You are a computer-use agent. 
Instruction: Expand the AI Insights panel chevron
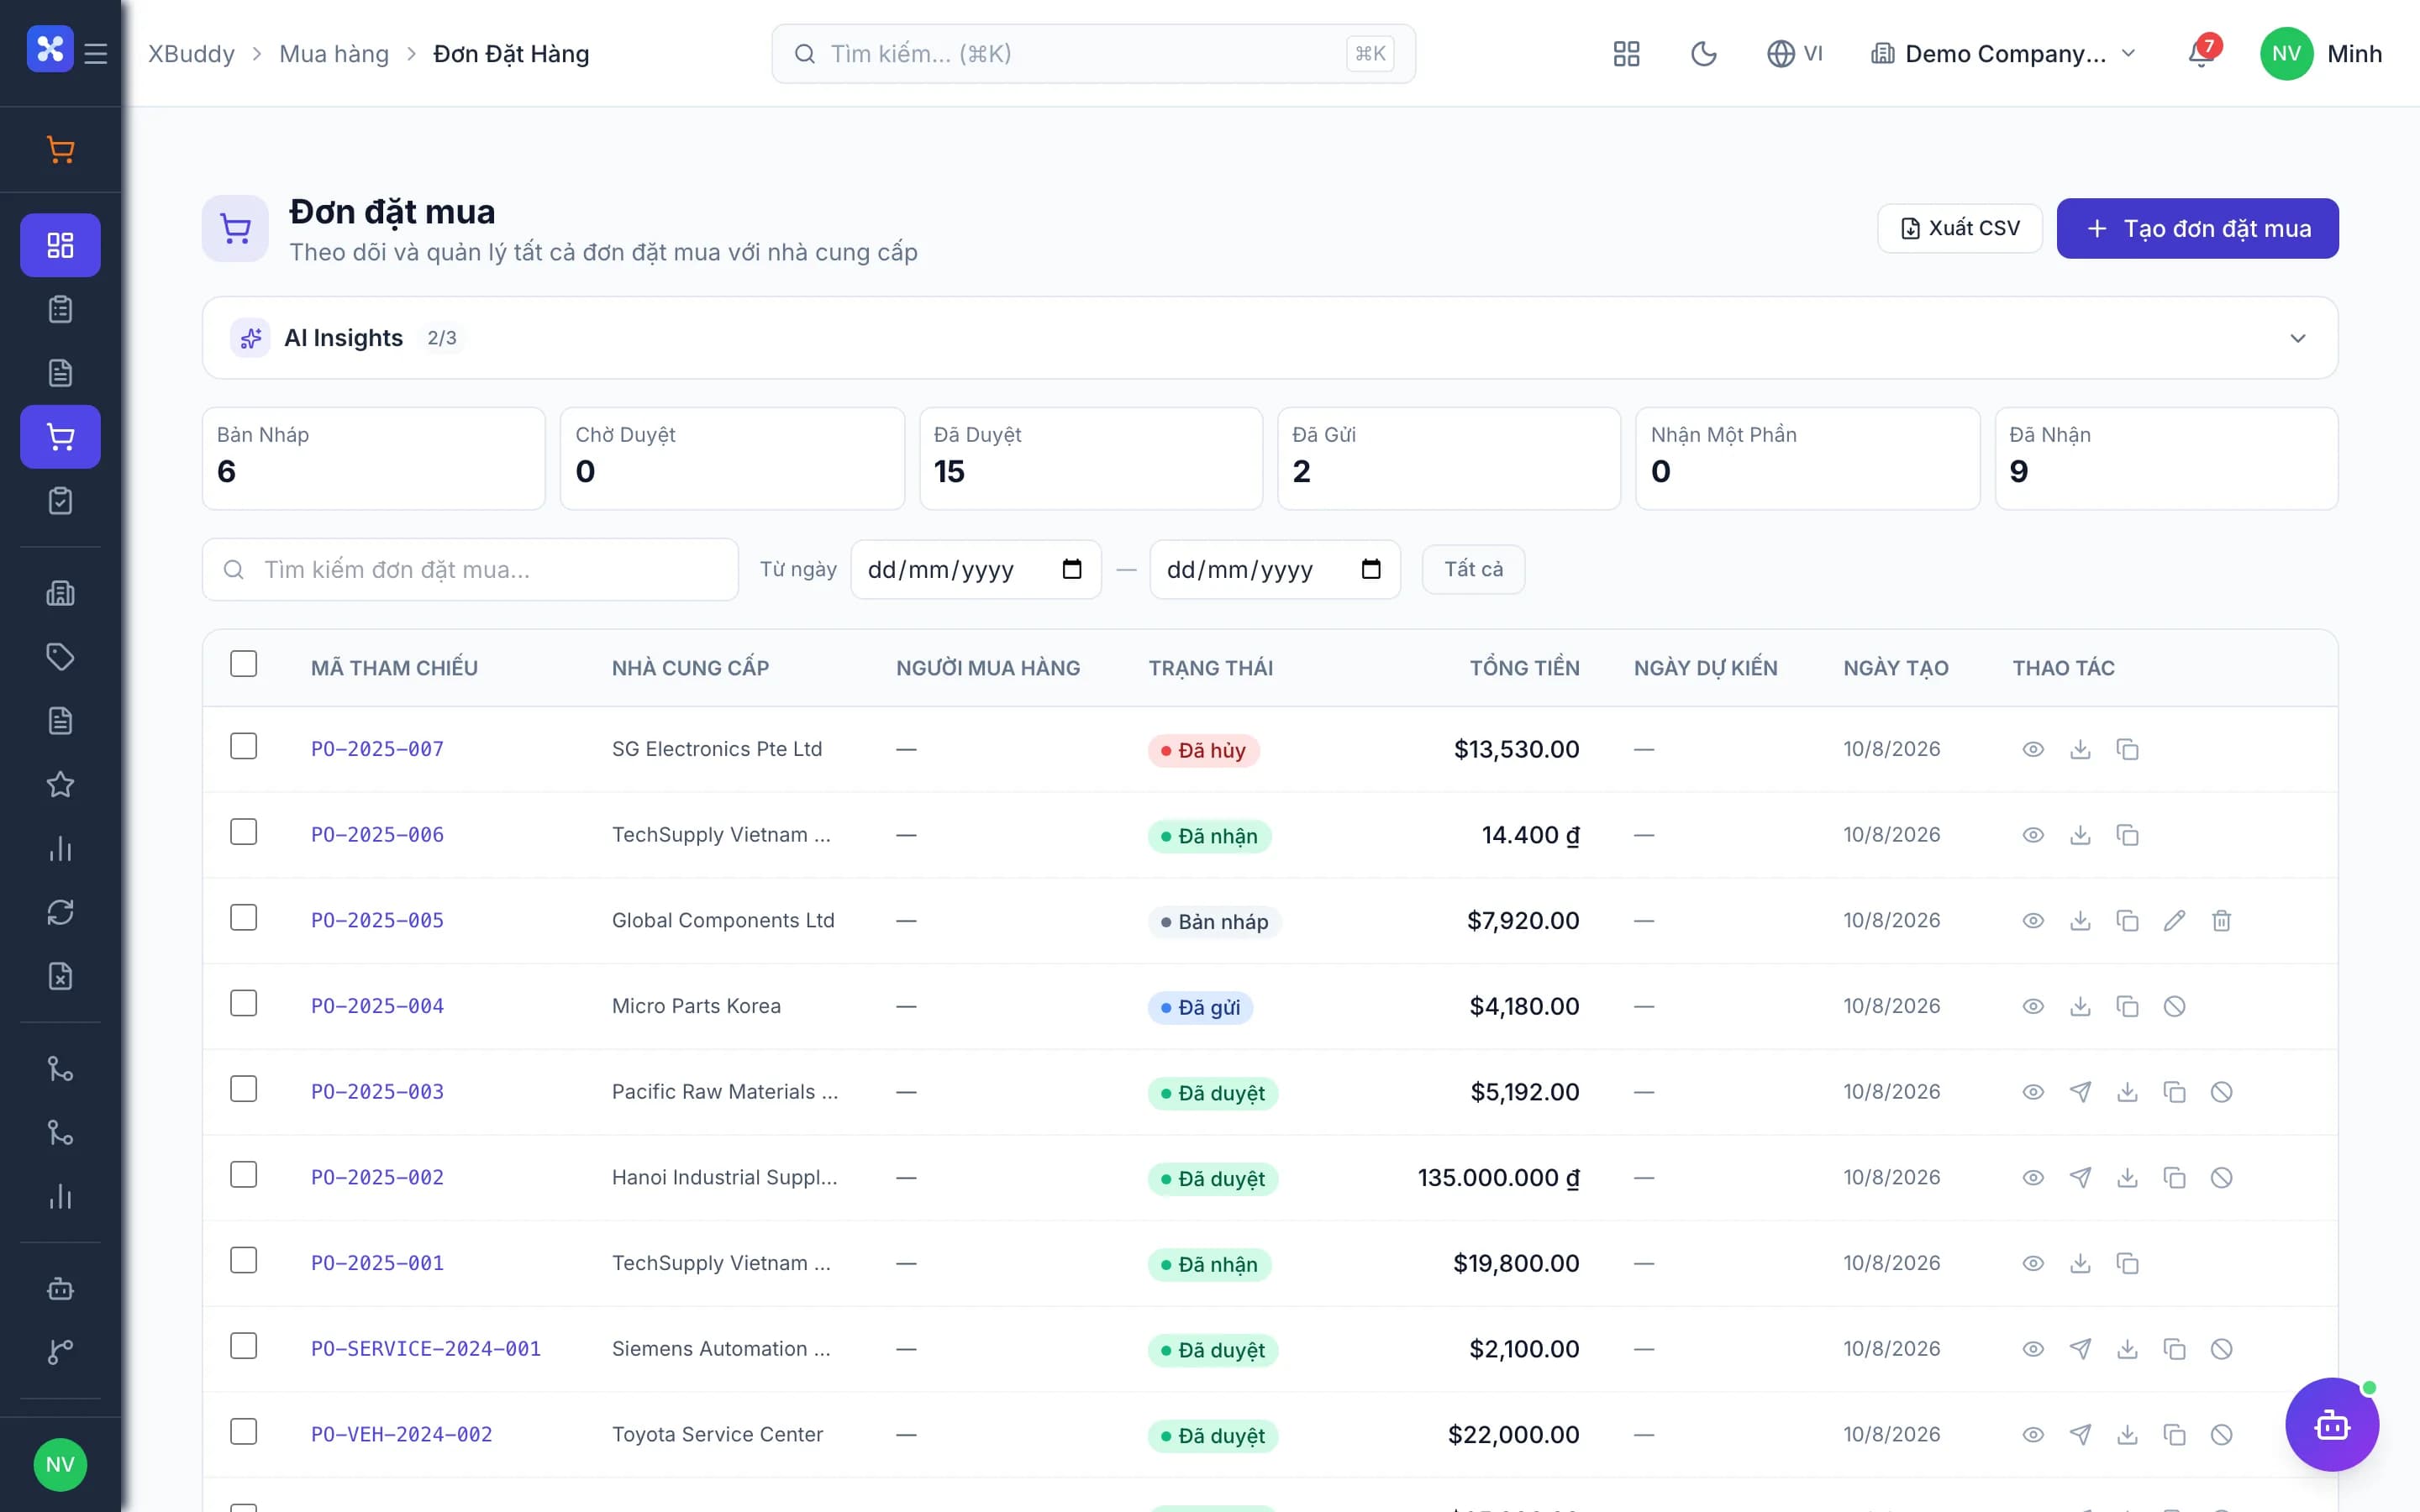(x=2297, y=338)
